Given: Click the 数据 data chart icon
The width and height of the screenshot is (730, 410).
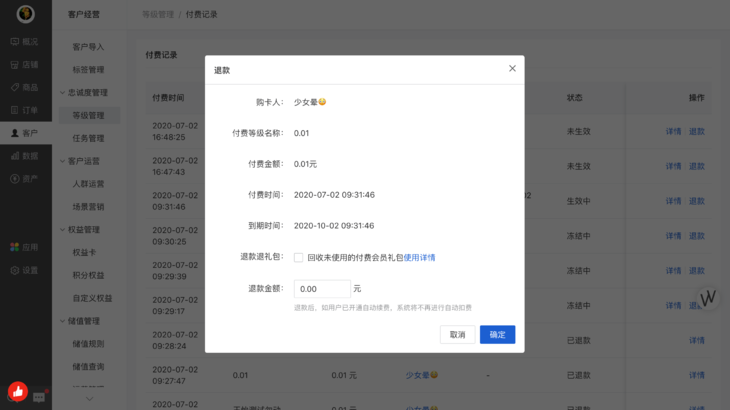Looking at the screenshot, I should [15, 156].
